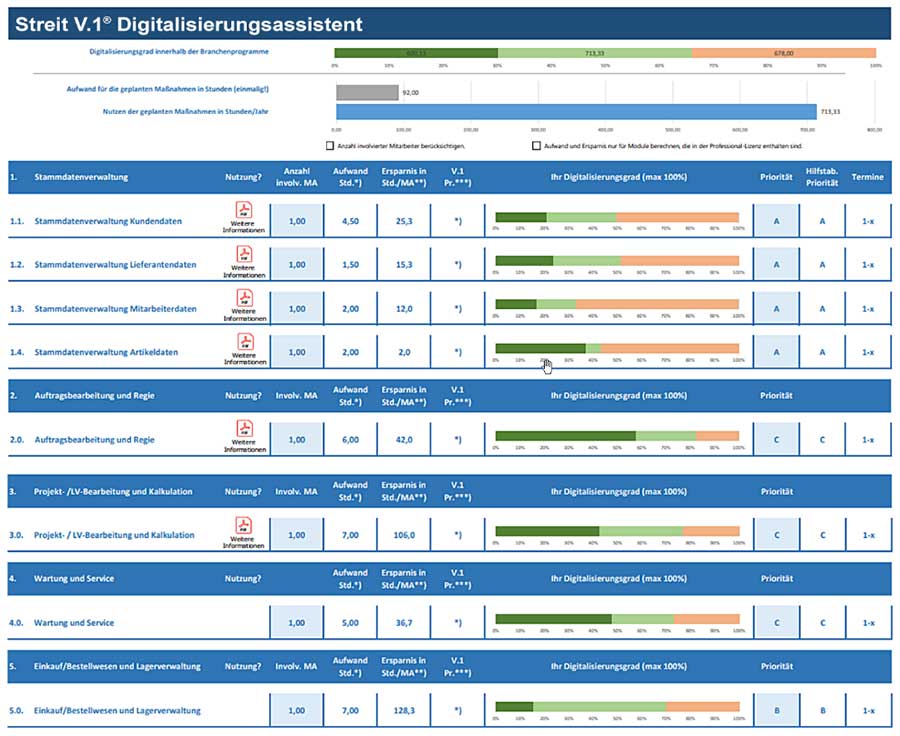
Task: Click the blue Nutzen bar showing 713,33
Action: click(x=576, y=111)
